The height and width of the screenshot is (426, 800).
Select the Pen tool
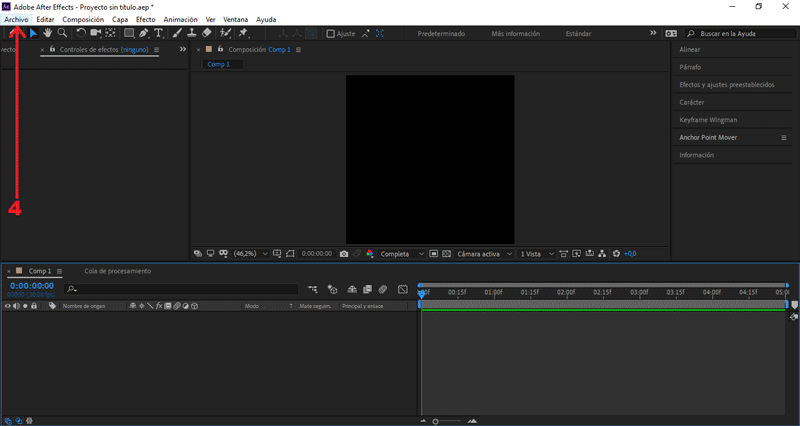[144, 33]
